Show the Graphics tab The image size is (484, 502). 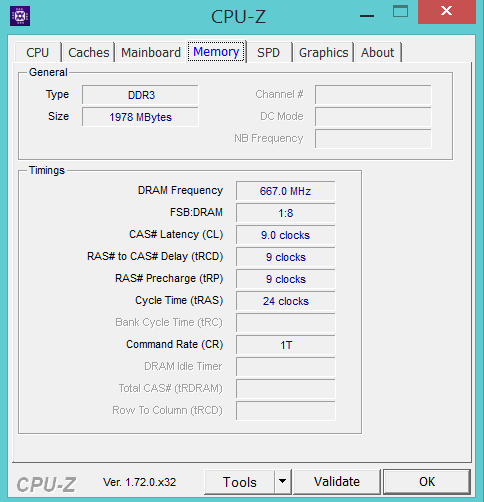click(323, 52)
